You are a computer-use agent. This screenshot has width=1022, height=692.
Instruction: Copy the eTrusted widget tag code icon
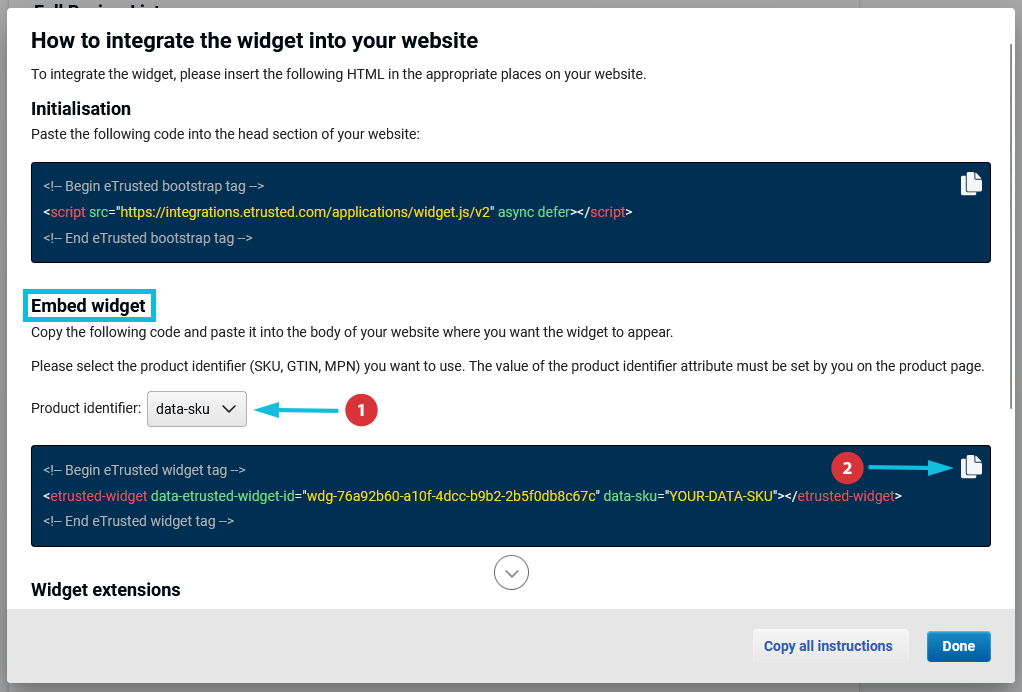point(971,467)
